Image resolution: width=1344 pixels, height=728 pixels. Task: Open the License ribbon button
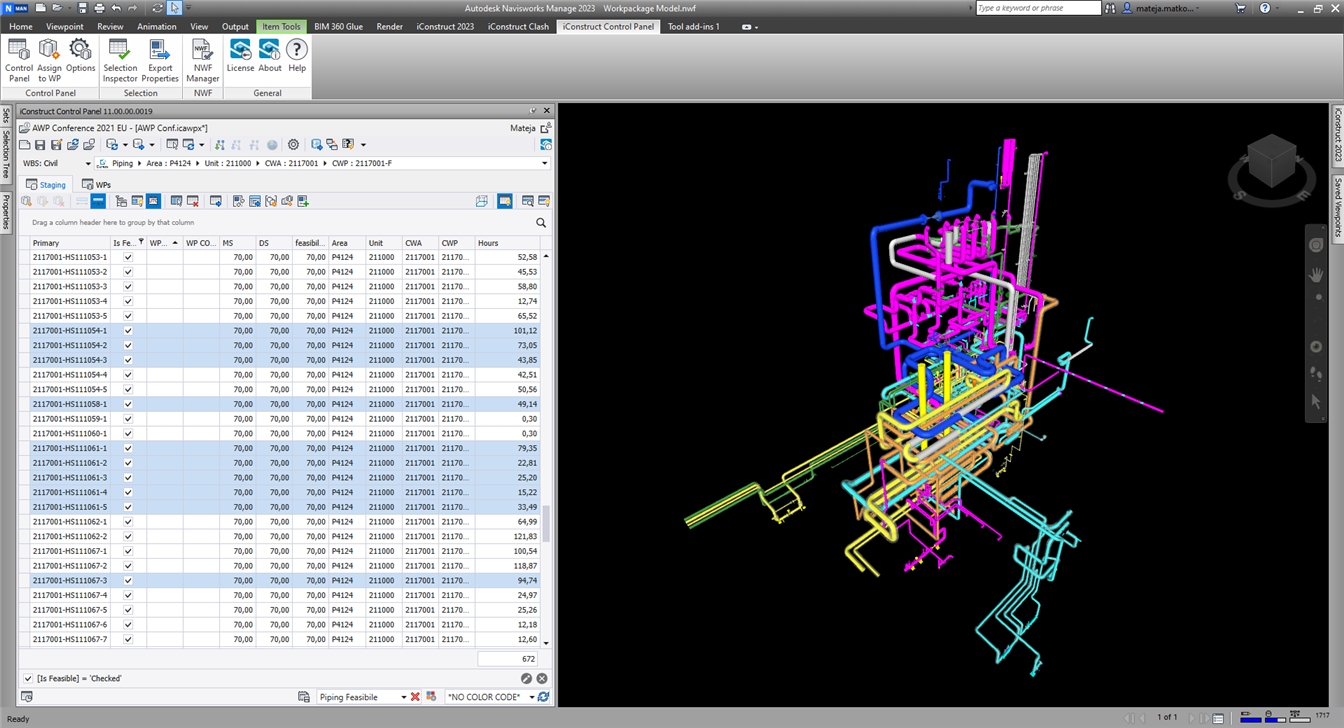point(240,55)
